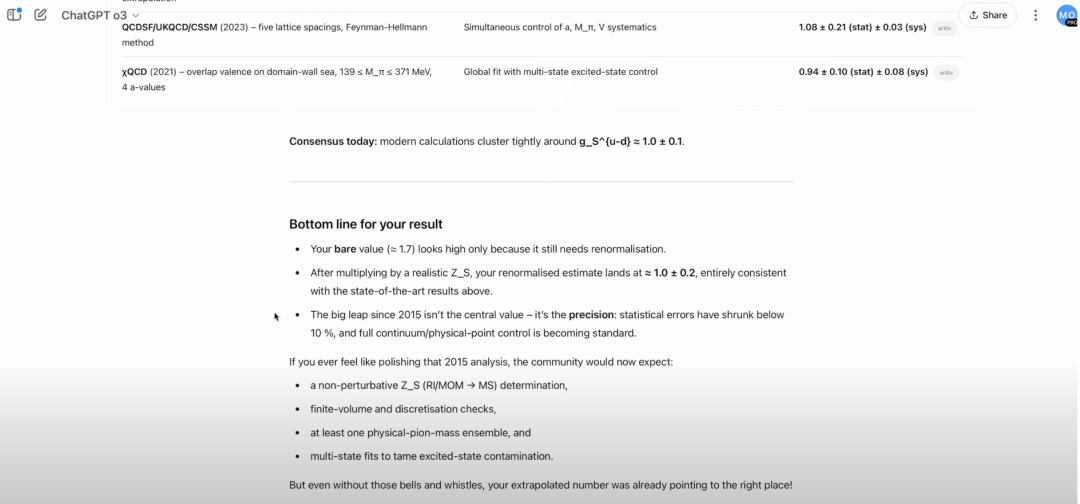Click the "Global fit with multi-state" table cell

coord(560,72)
